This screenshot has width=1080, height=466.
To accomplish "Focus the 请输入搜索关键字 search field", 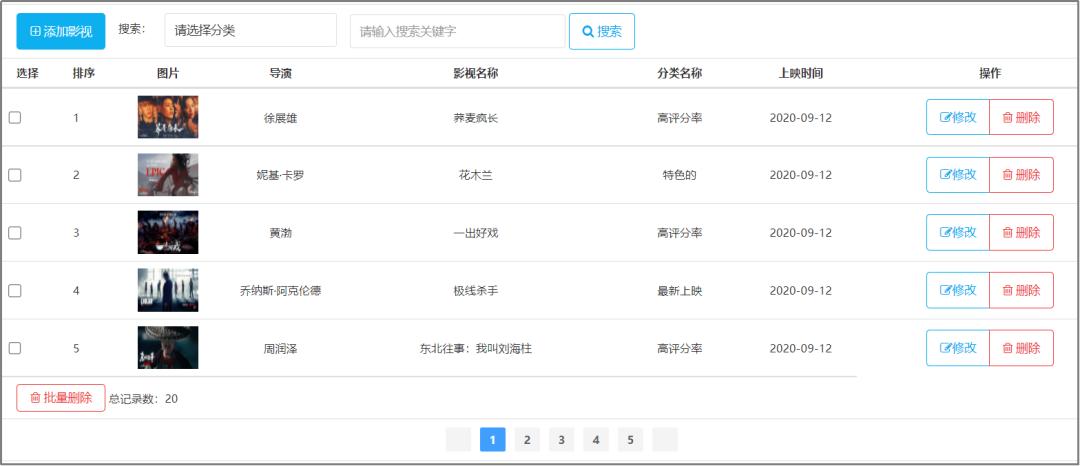I will 457,31.
